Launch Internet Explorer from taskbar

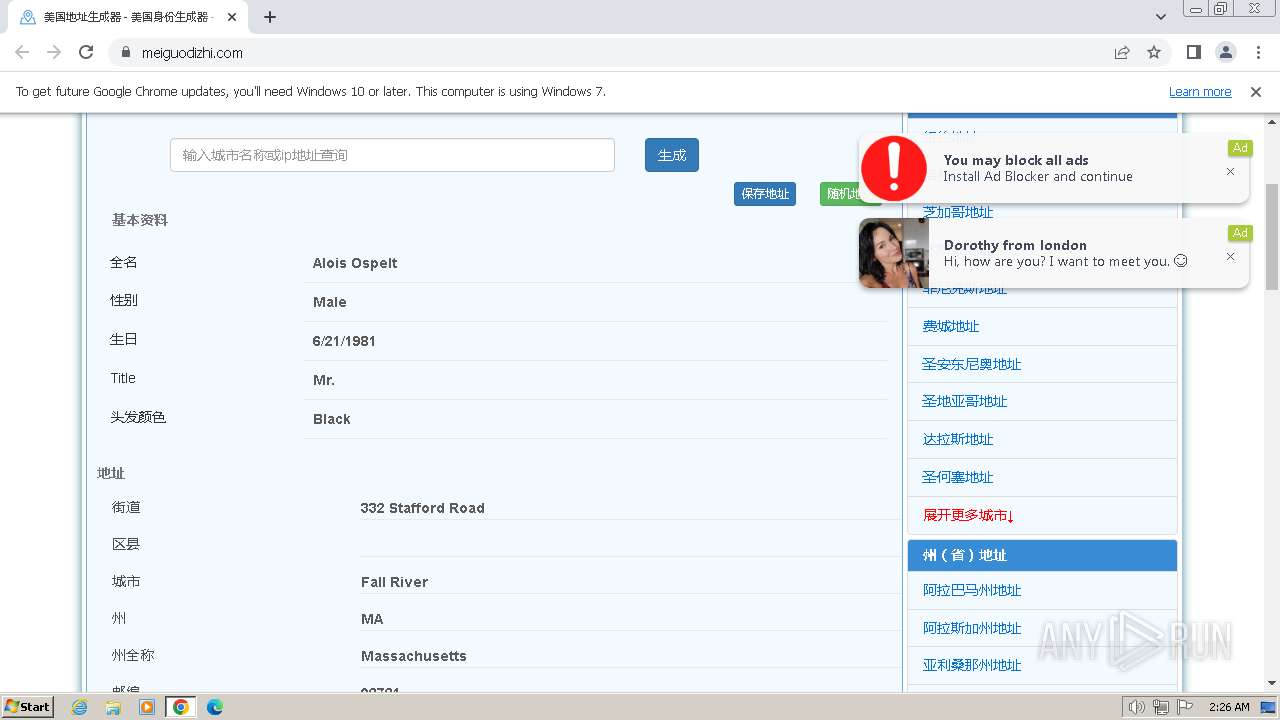[x=80, y=707]
